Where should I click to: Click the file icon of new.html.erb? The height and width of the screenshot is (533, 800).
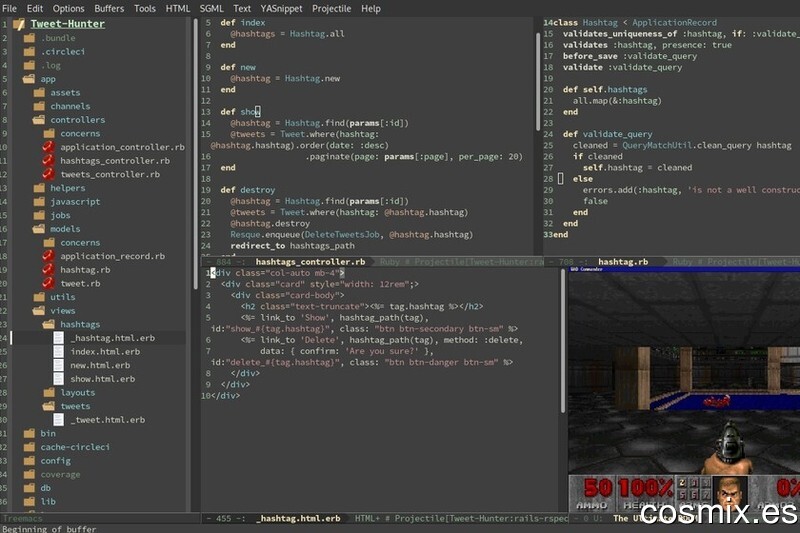(59, 365)
